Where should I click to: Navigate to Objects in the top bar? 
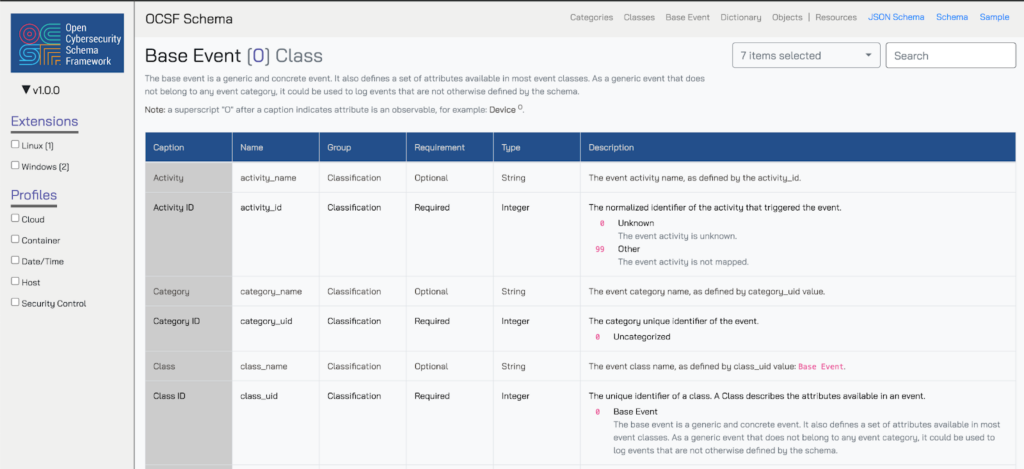[787, 17]
